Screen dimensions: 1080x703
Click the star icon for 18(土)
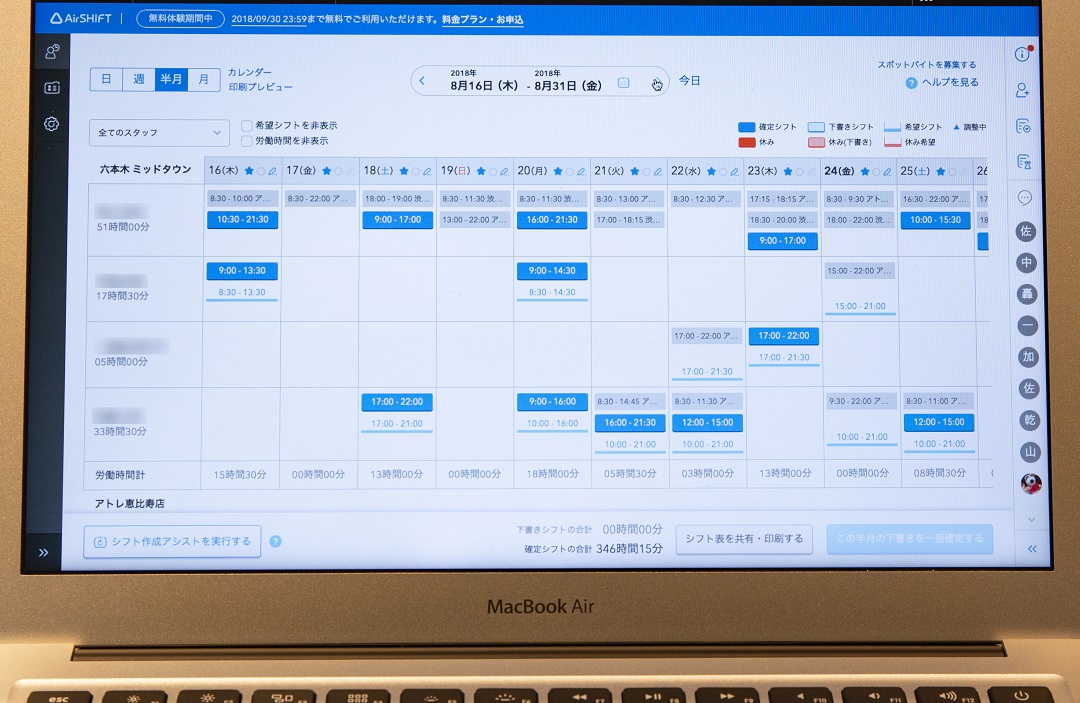404,171
